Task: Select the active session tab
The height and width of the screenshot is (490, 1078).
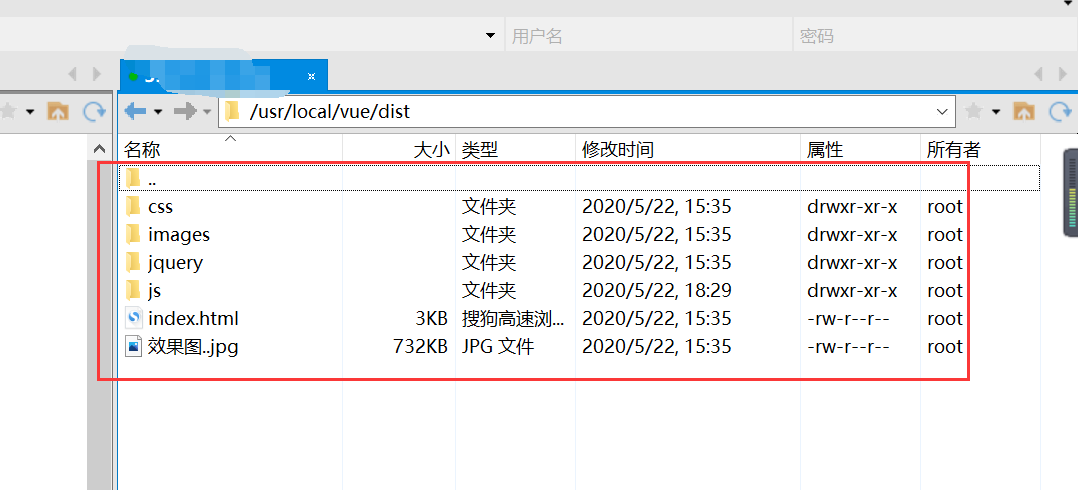Action: pos(223,75)
